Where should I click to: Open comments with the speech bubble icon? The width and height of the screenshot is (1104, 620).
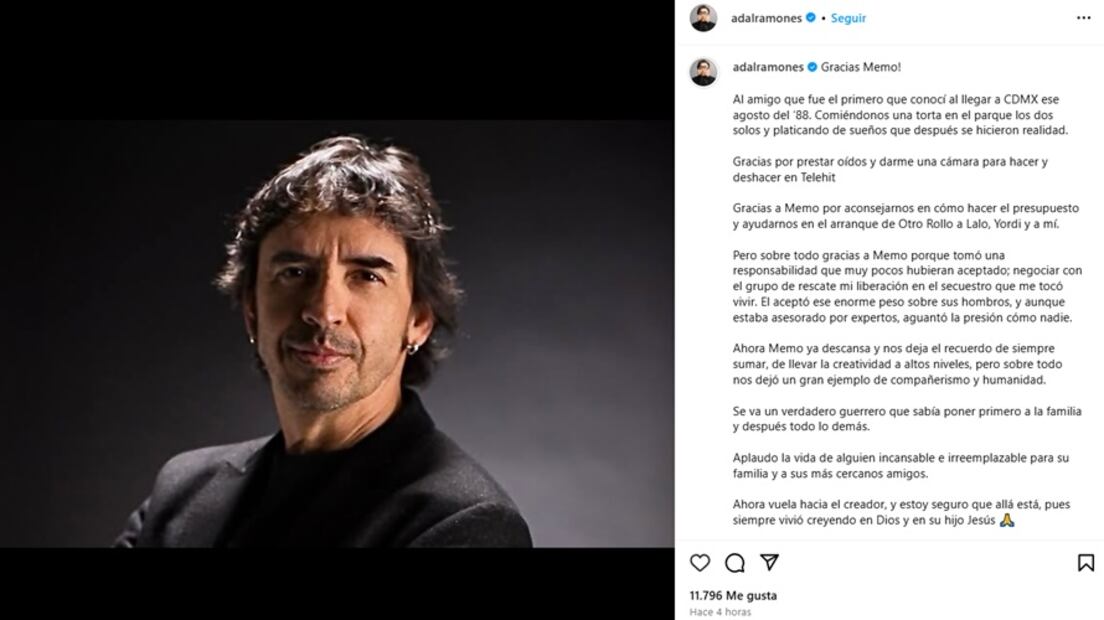pos(734,562)
